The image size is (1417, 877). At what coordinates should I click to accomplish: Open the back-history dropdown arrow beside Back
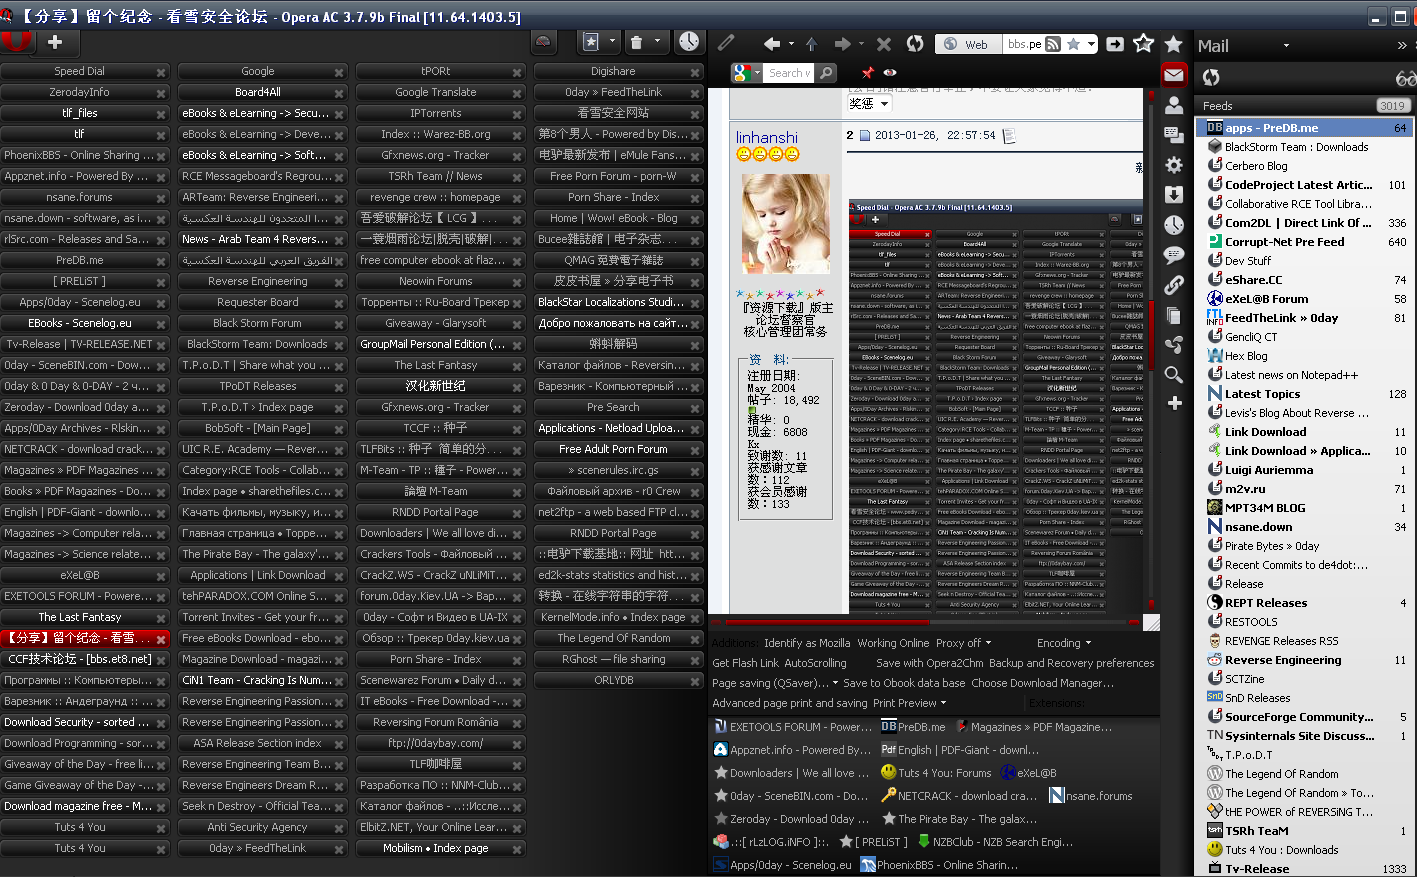coord(791,44)
